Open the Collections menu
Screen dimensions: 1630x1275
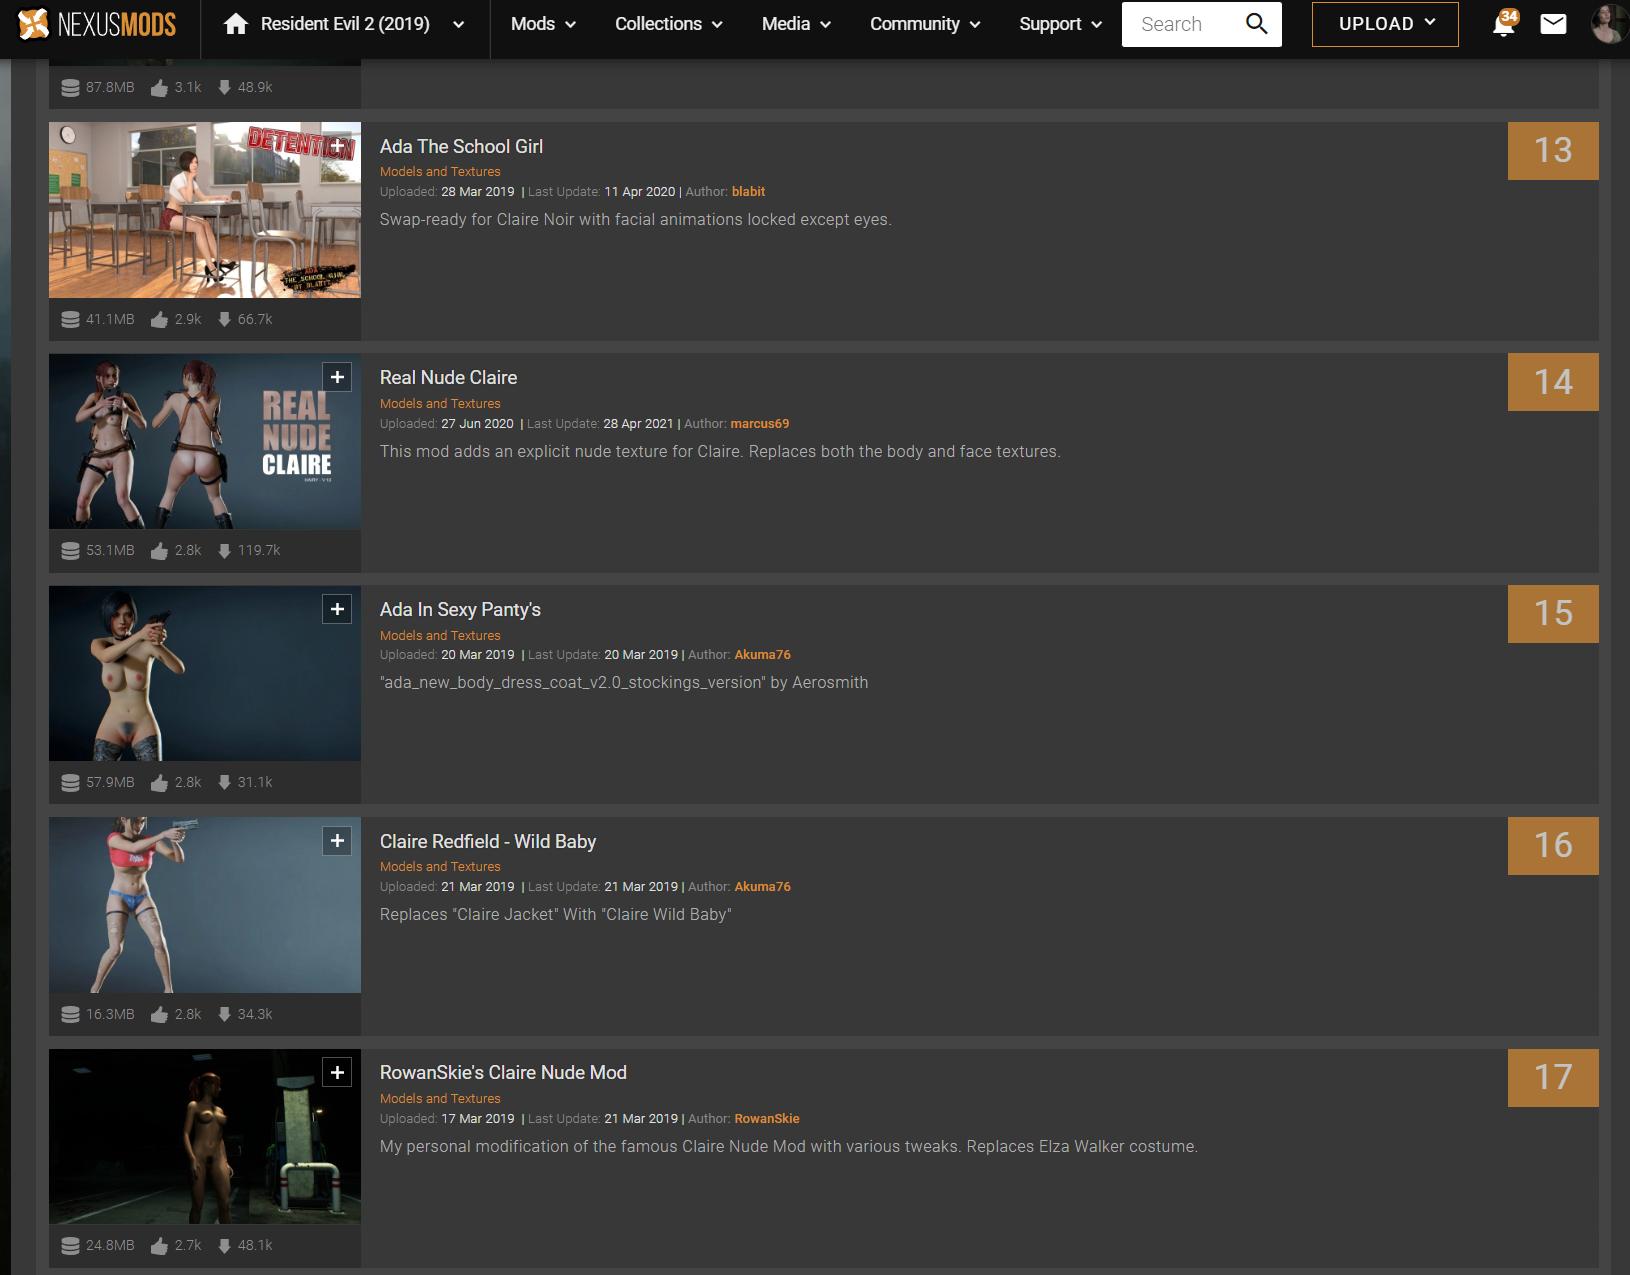pos(668,24)
